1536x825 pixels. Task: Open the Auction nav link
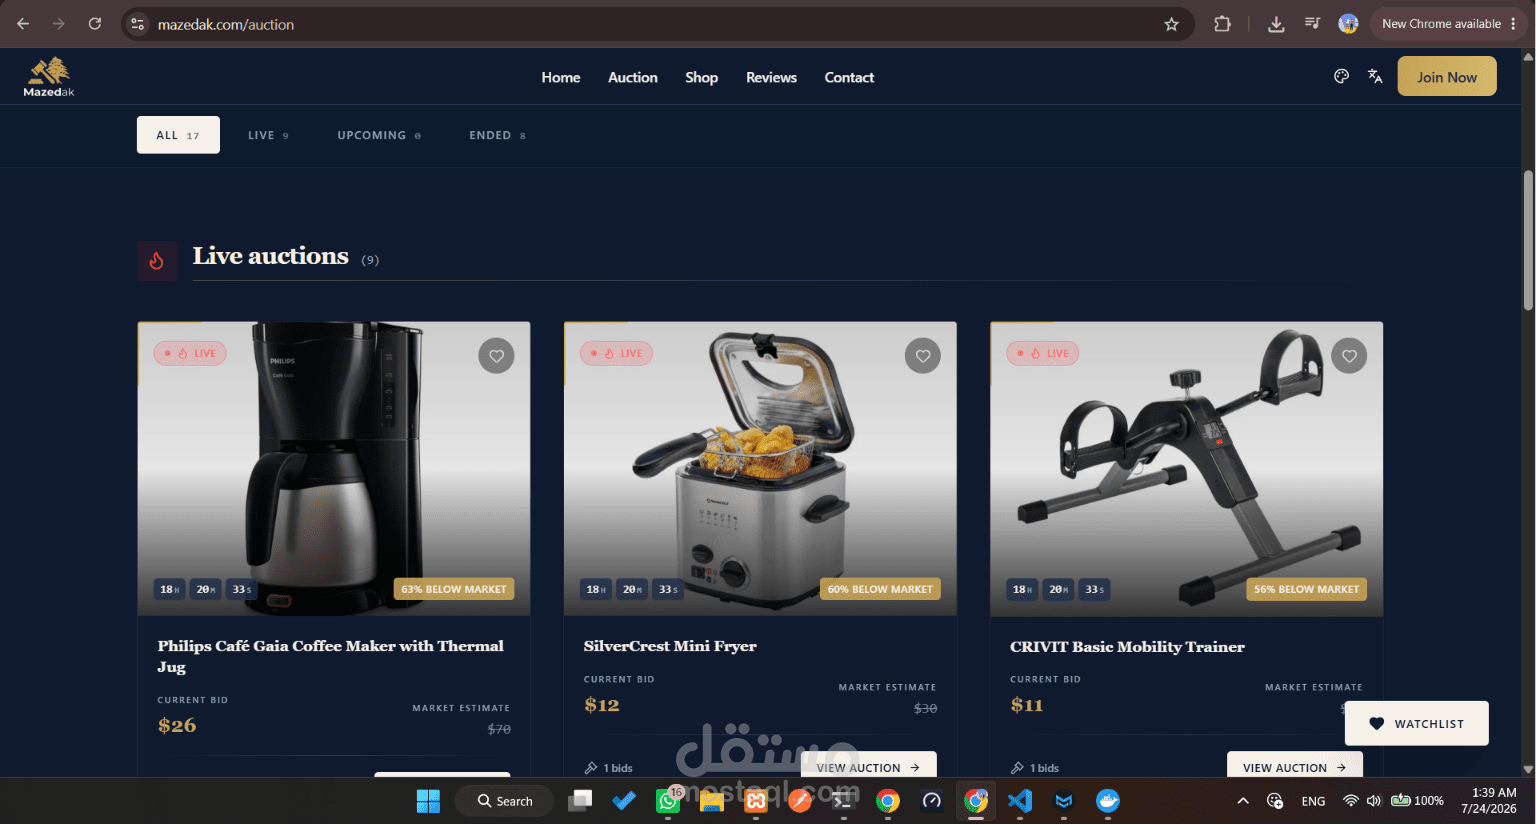click(633, 77)
